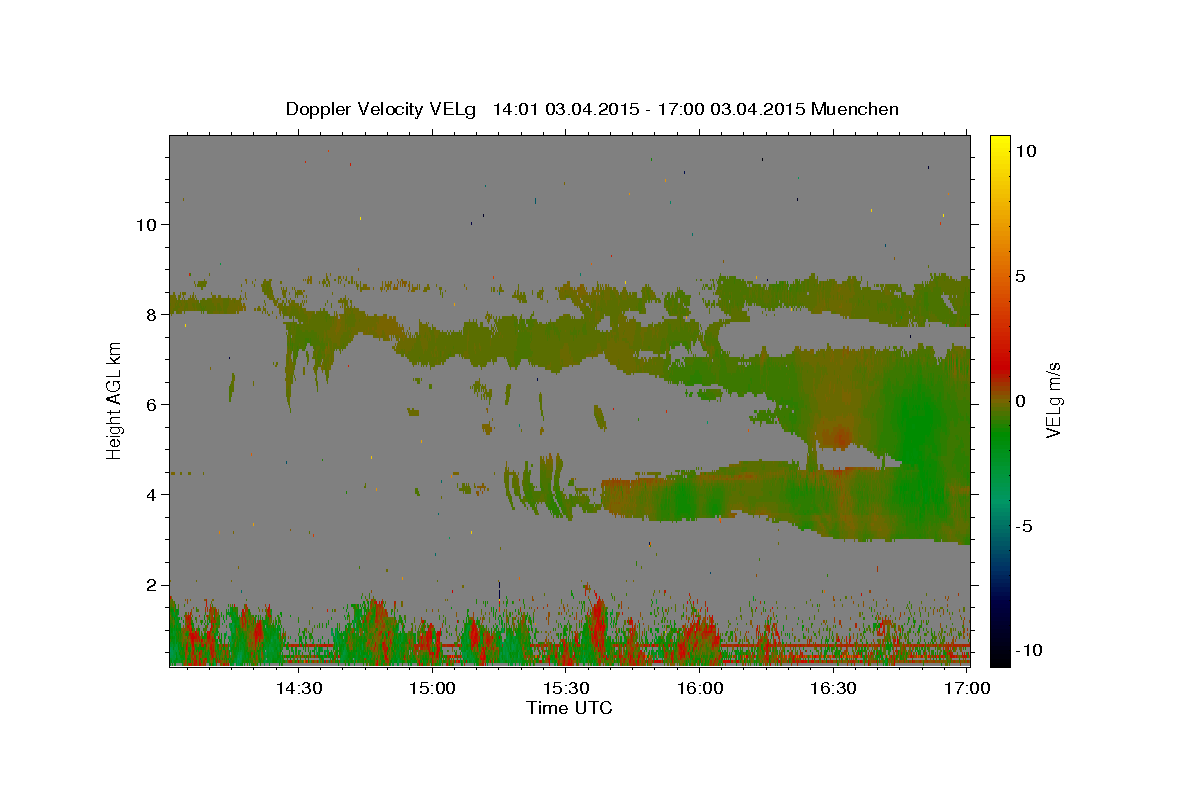Select the '15:30' time axis label
1200x800 pixels.
566,688
